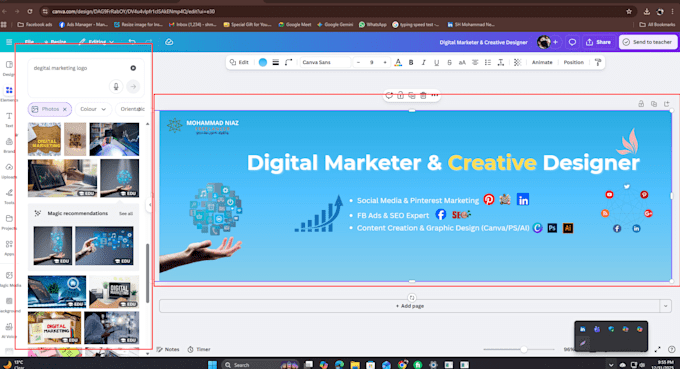This screenshot has height=369, width=680.
Task: Open the Timer
Action: 199,349
